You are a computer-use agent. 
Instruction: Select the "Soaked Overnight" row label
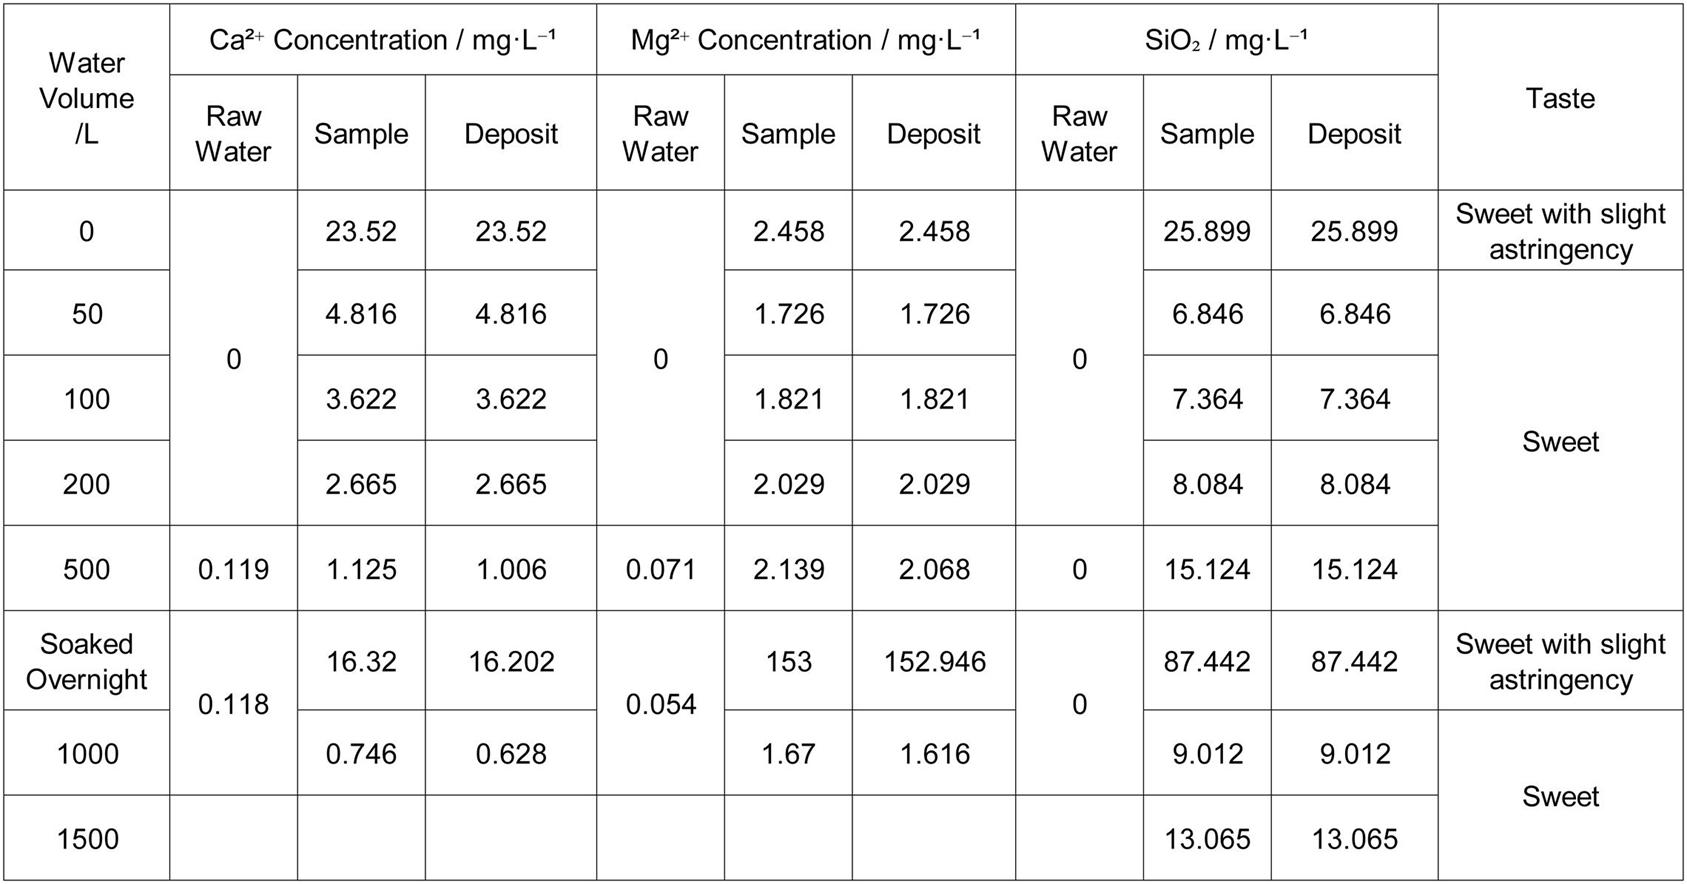coord(86,661)
